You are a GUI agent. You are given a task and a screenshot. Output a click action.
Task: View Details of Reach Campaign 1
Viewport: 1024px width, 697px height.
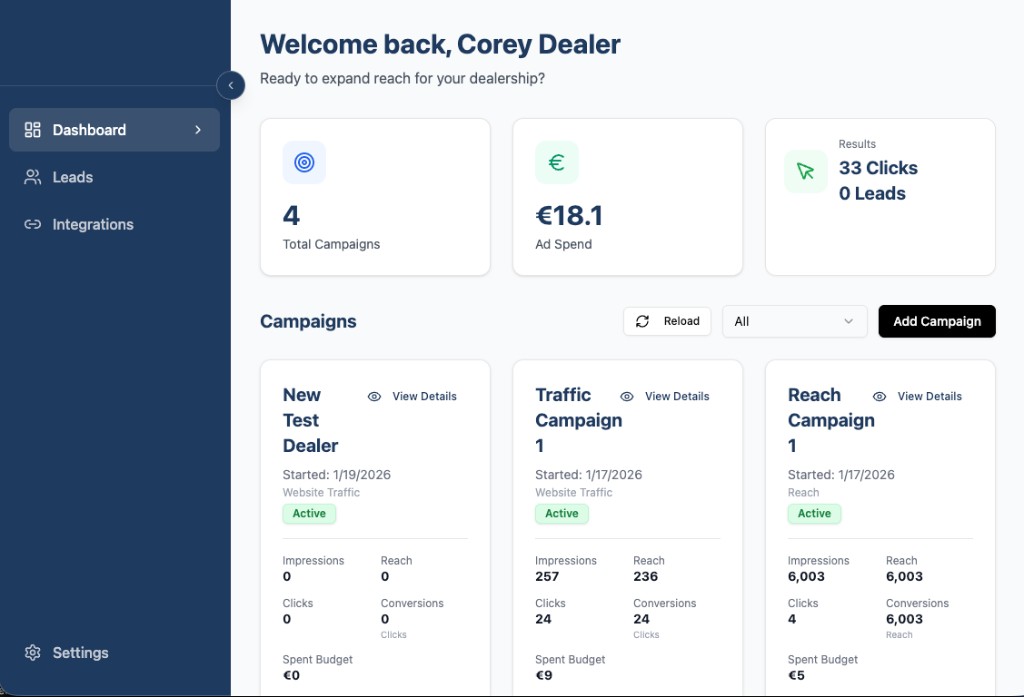(918, 397)
